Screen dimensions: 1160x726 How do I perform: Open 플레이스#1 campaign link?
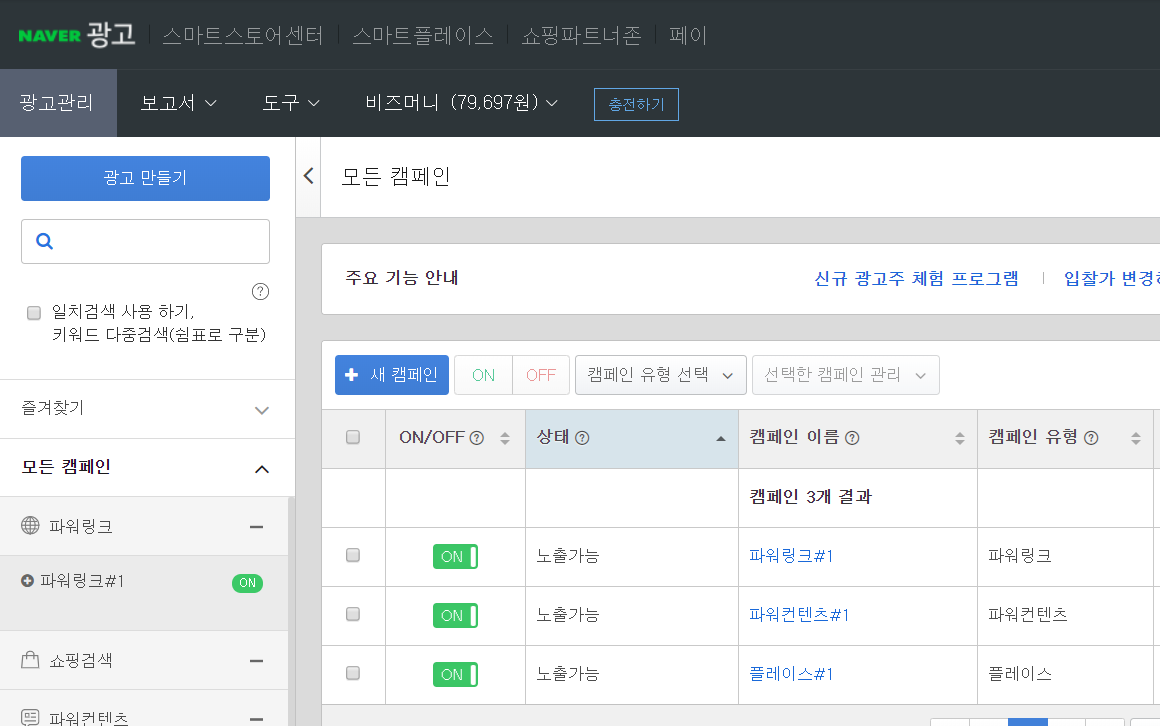791,674
